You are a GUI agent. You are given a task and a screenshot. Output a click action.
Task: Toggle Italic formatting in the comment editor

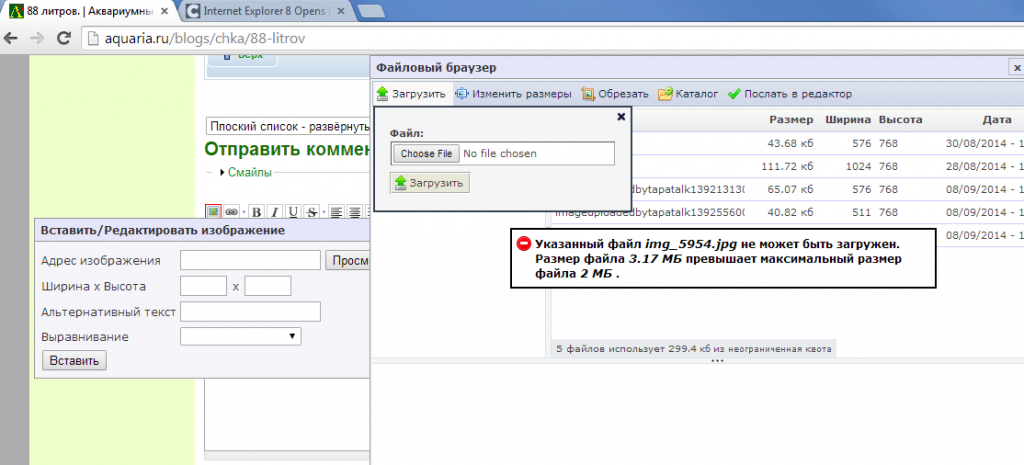275,212
